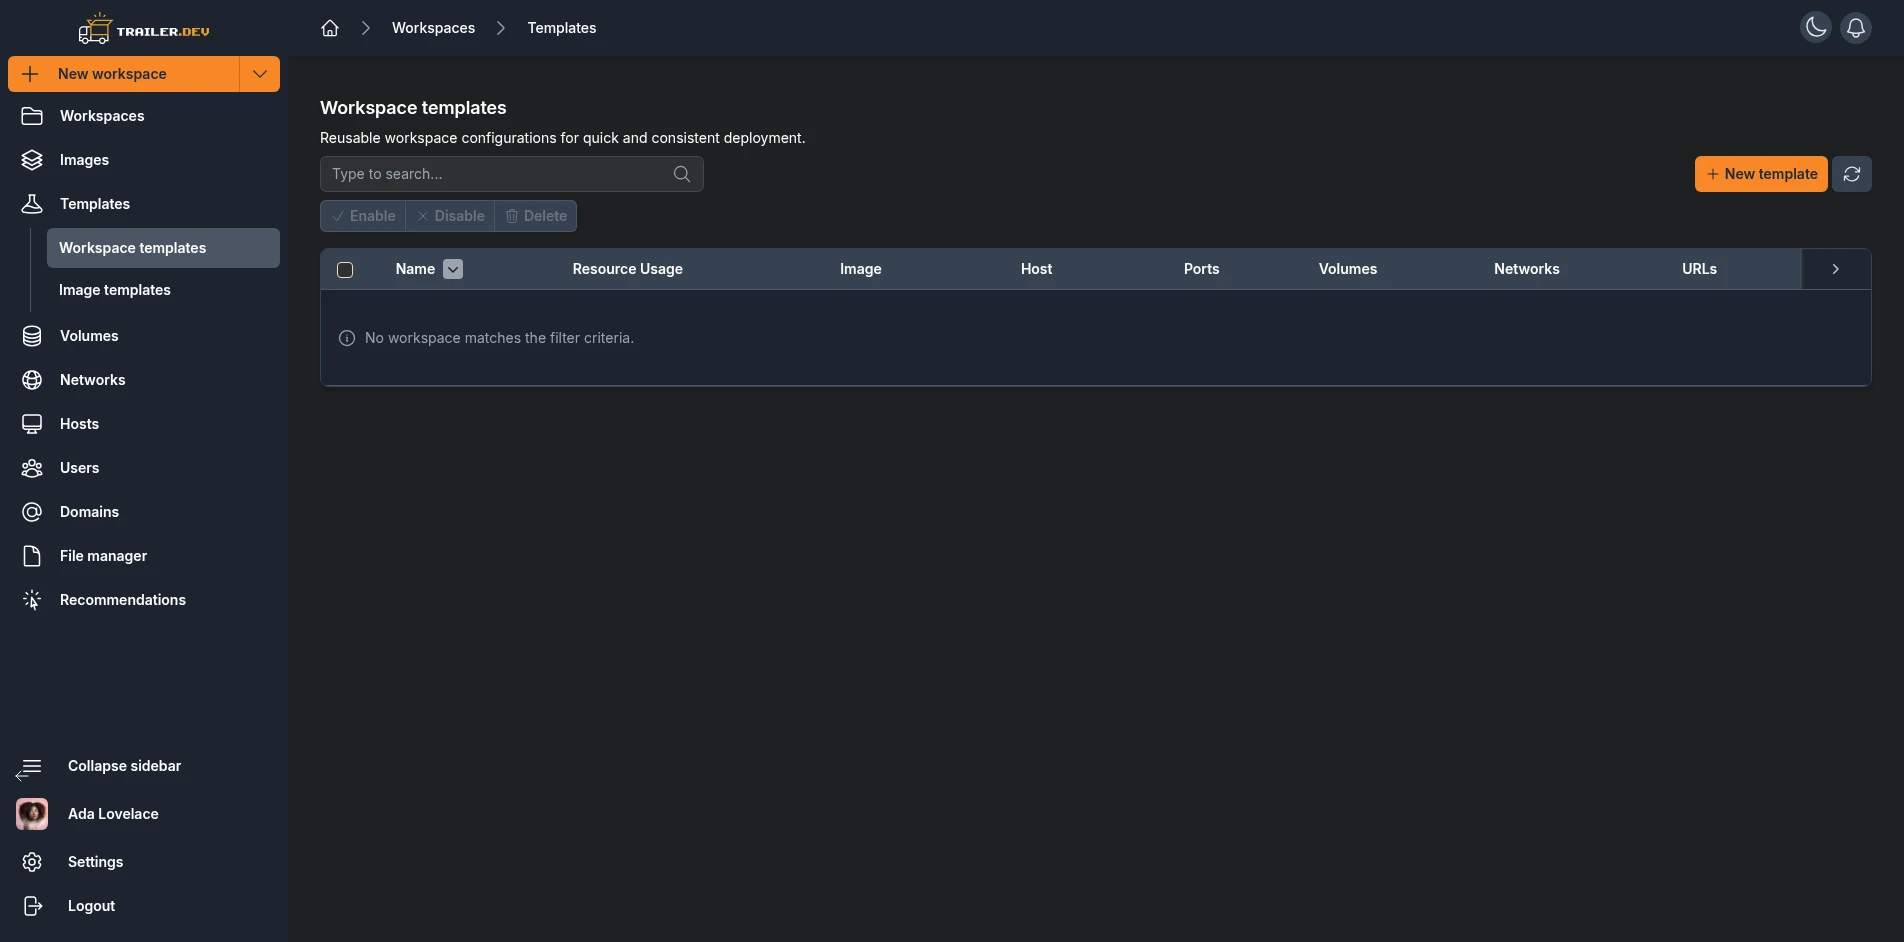Open Hosts in the sidebar
The height and width of the screenshot is (942, 1904).
pos(144,424)
